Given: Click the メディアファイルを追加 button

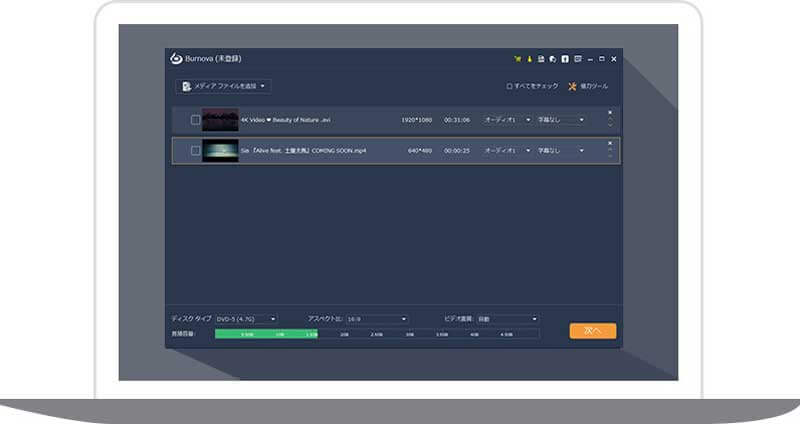Looking at the screenshot, I should [222, 86].
